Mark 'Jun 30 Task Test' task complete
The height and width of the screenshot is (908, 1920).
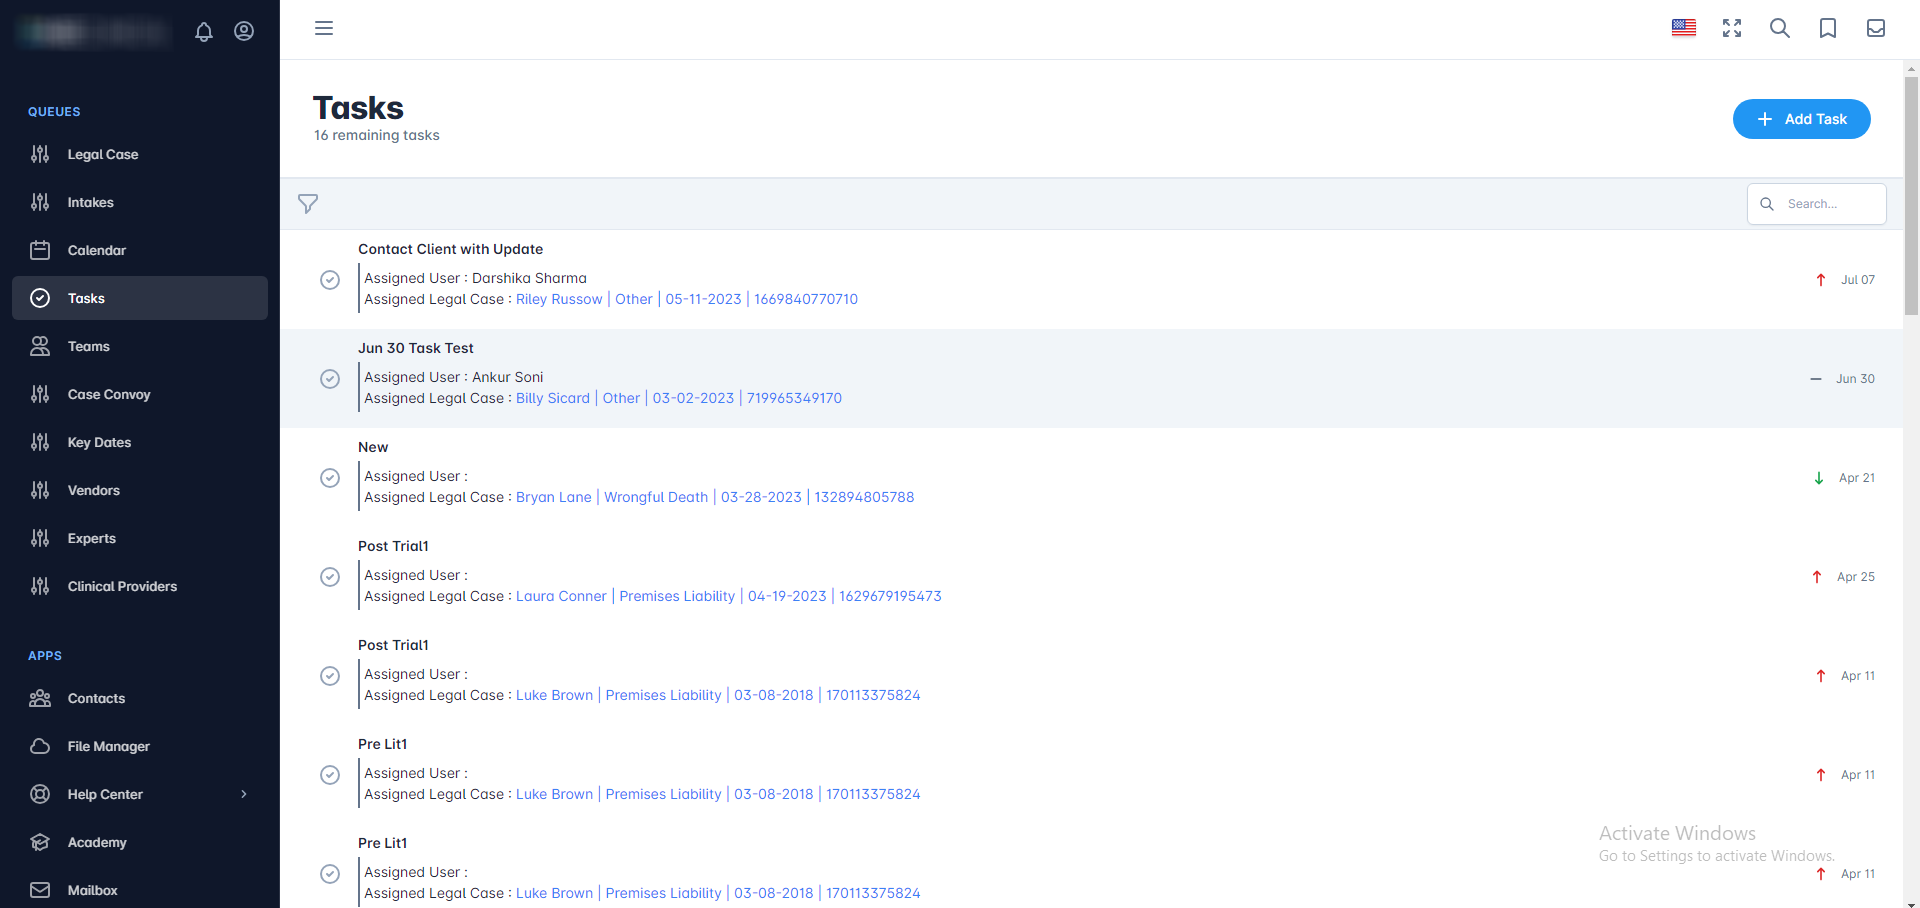click(x=330, y=379)
